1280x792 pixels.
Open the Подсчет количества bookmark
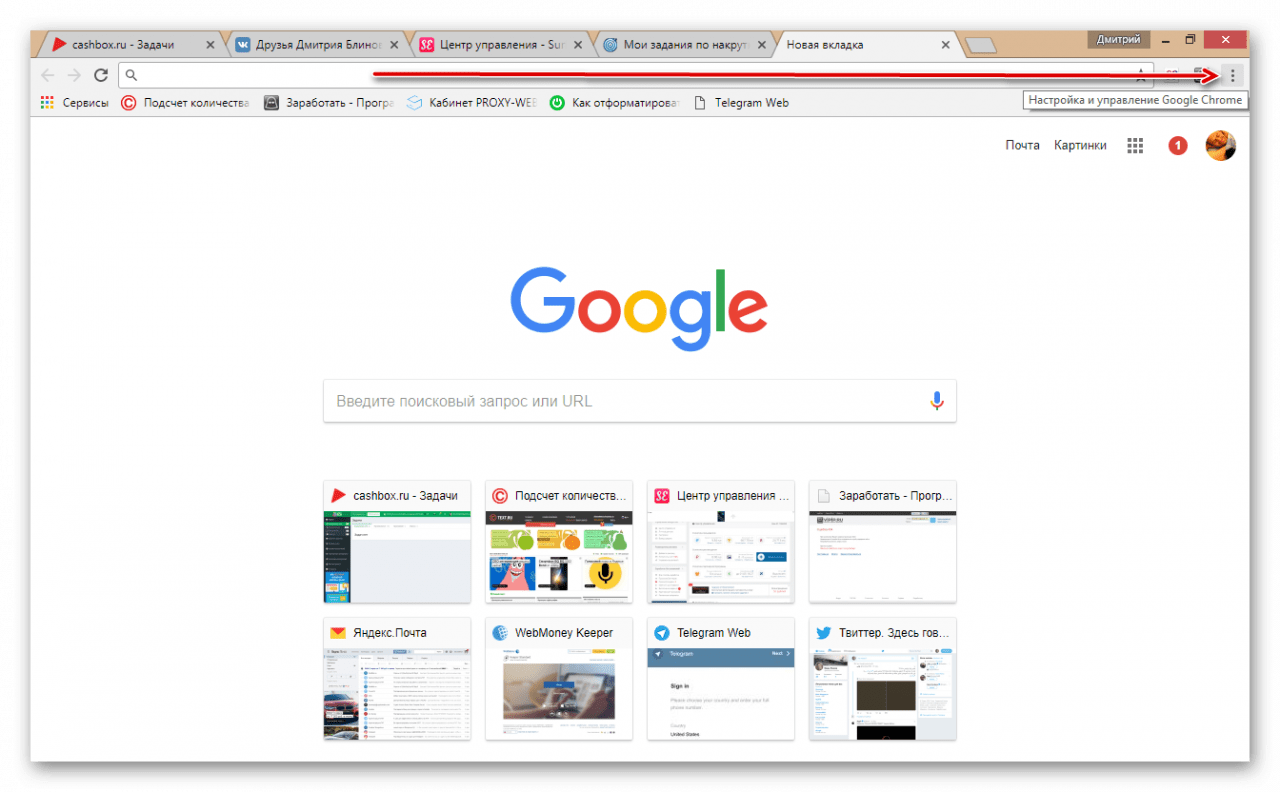point(185,102)
